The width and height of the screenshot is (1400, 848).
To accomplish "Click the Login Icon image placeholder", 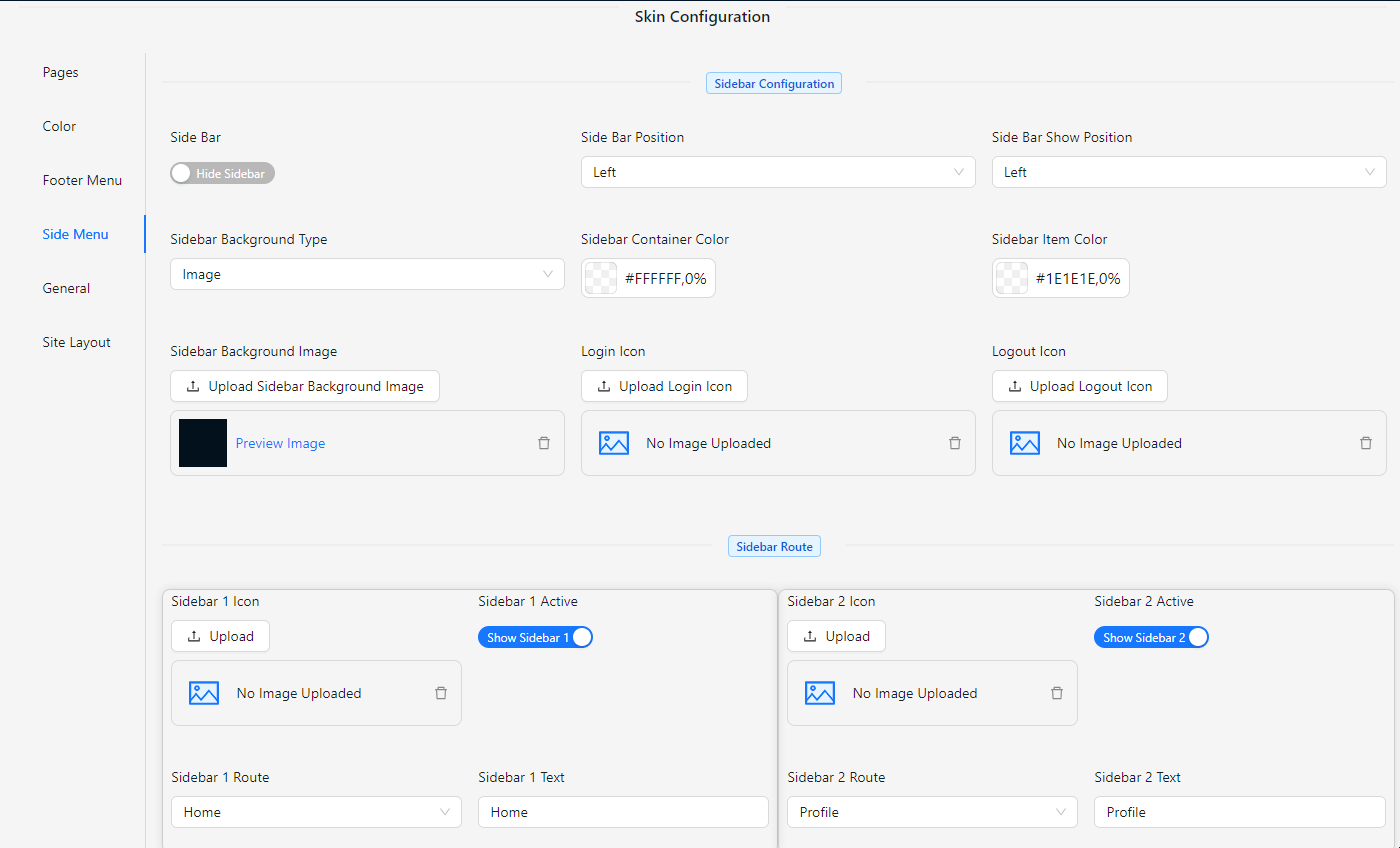I will click(614, 443).
